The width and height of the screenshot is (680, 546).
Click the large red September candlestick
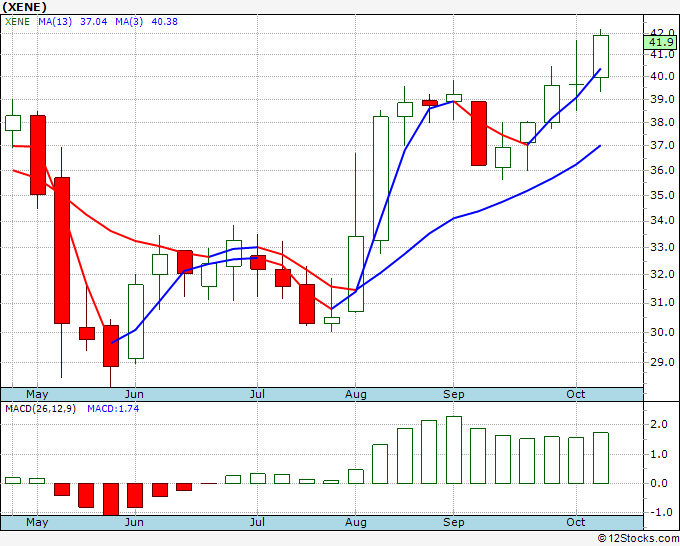coord(479,134)
